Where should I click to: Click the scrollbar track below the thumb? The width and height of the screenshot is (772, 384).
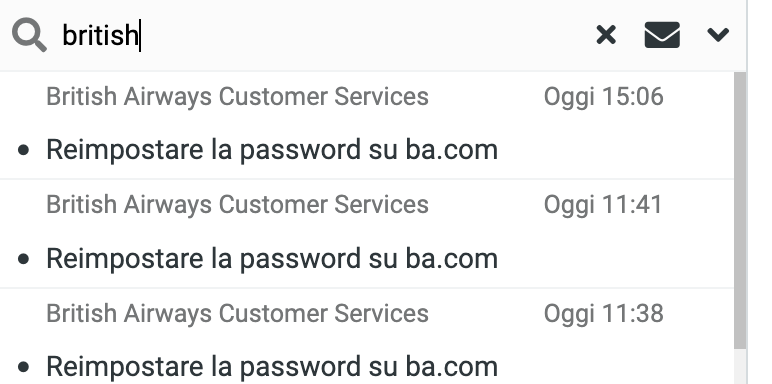click(740, 367)
